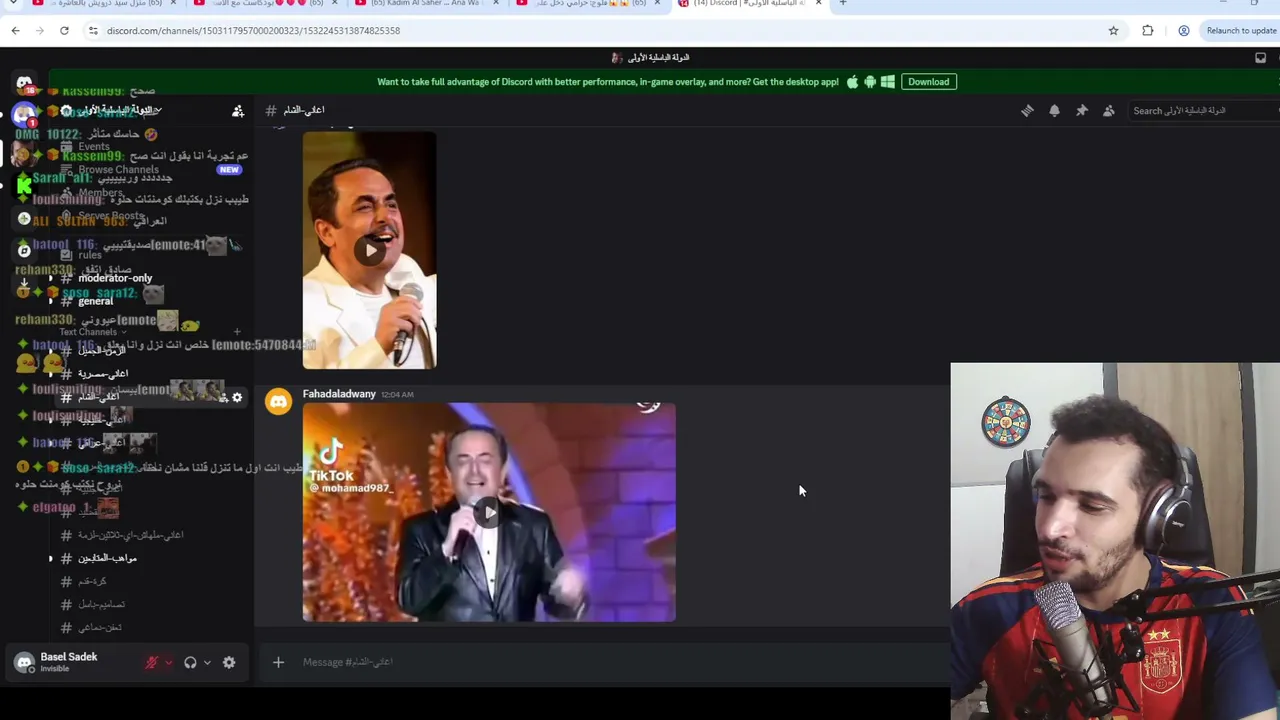1280x720 pixels.
Task: View site information icon in address bar
Action: [93, 31]
